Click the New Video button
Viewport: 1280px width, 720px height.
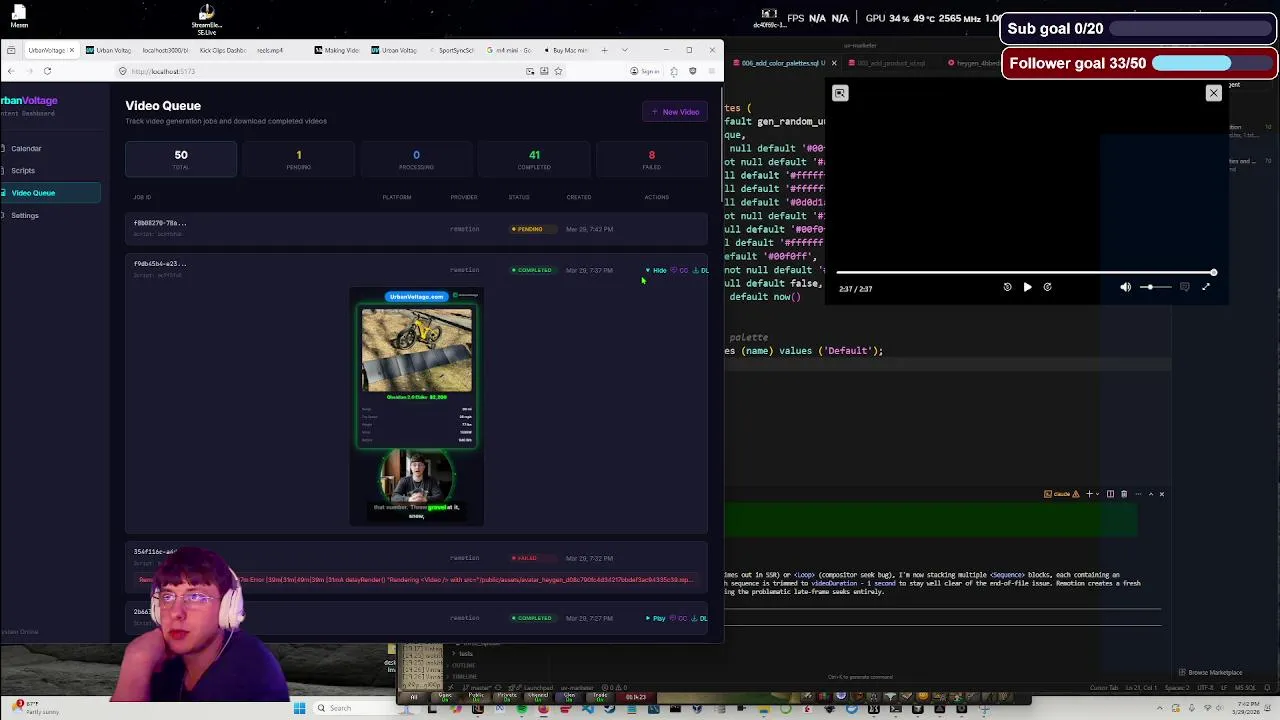pos(675,112)
